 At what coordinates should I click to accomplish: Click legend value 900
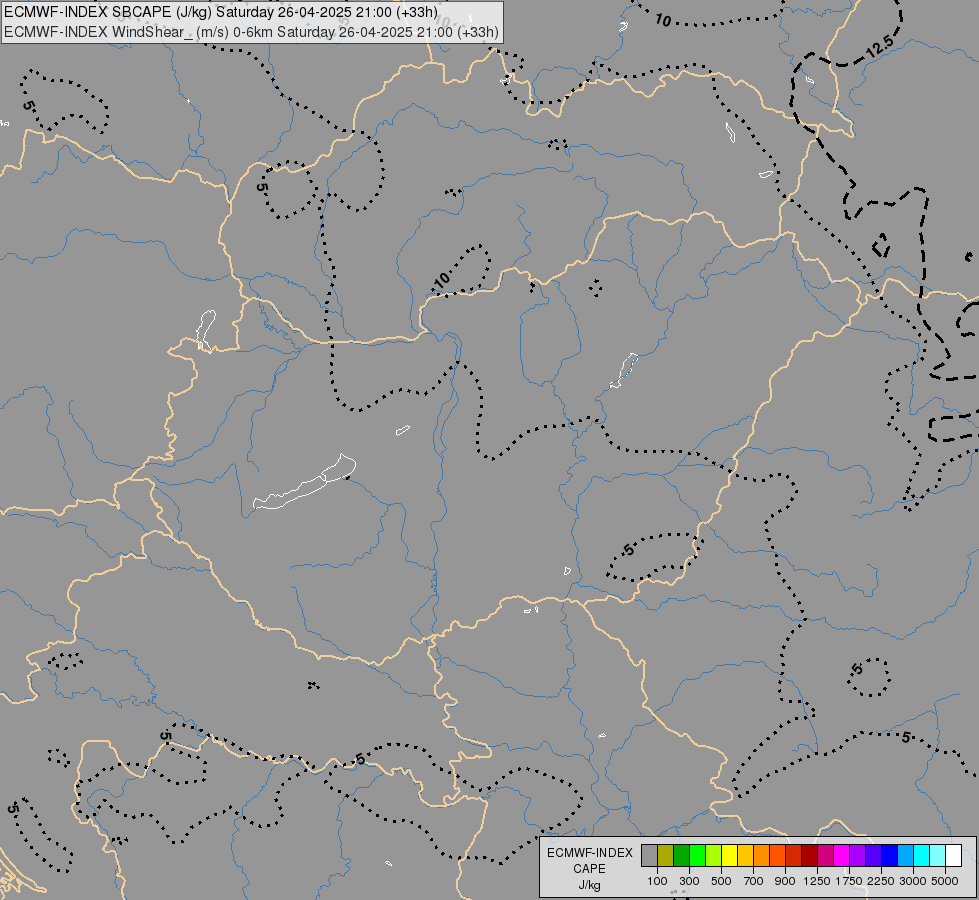785,881
